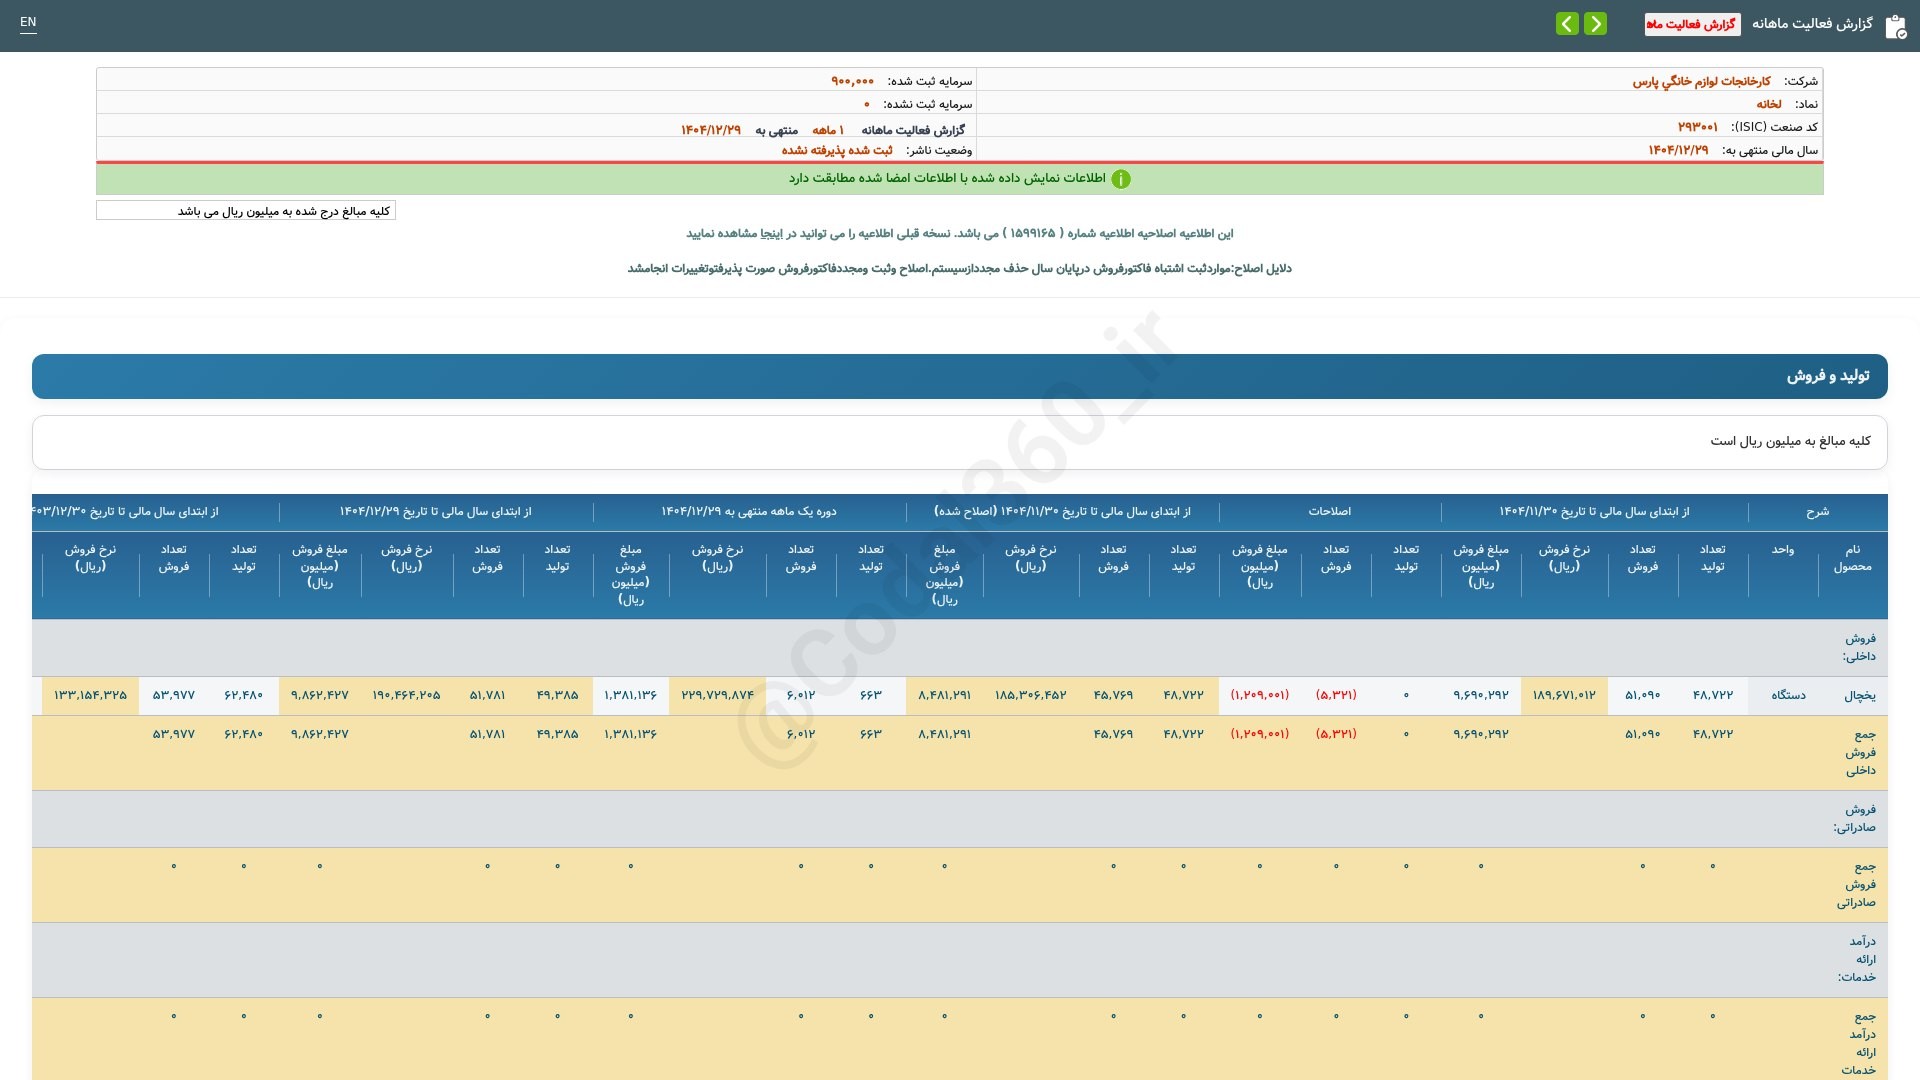
Task: Click the '۱ ماهه' report period value
Action: [x=828, y=130]
